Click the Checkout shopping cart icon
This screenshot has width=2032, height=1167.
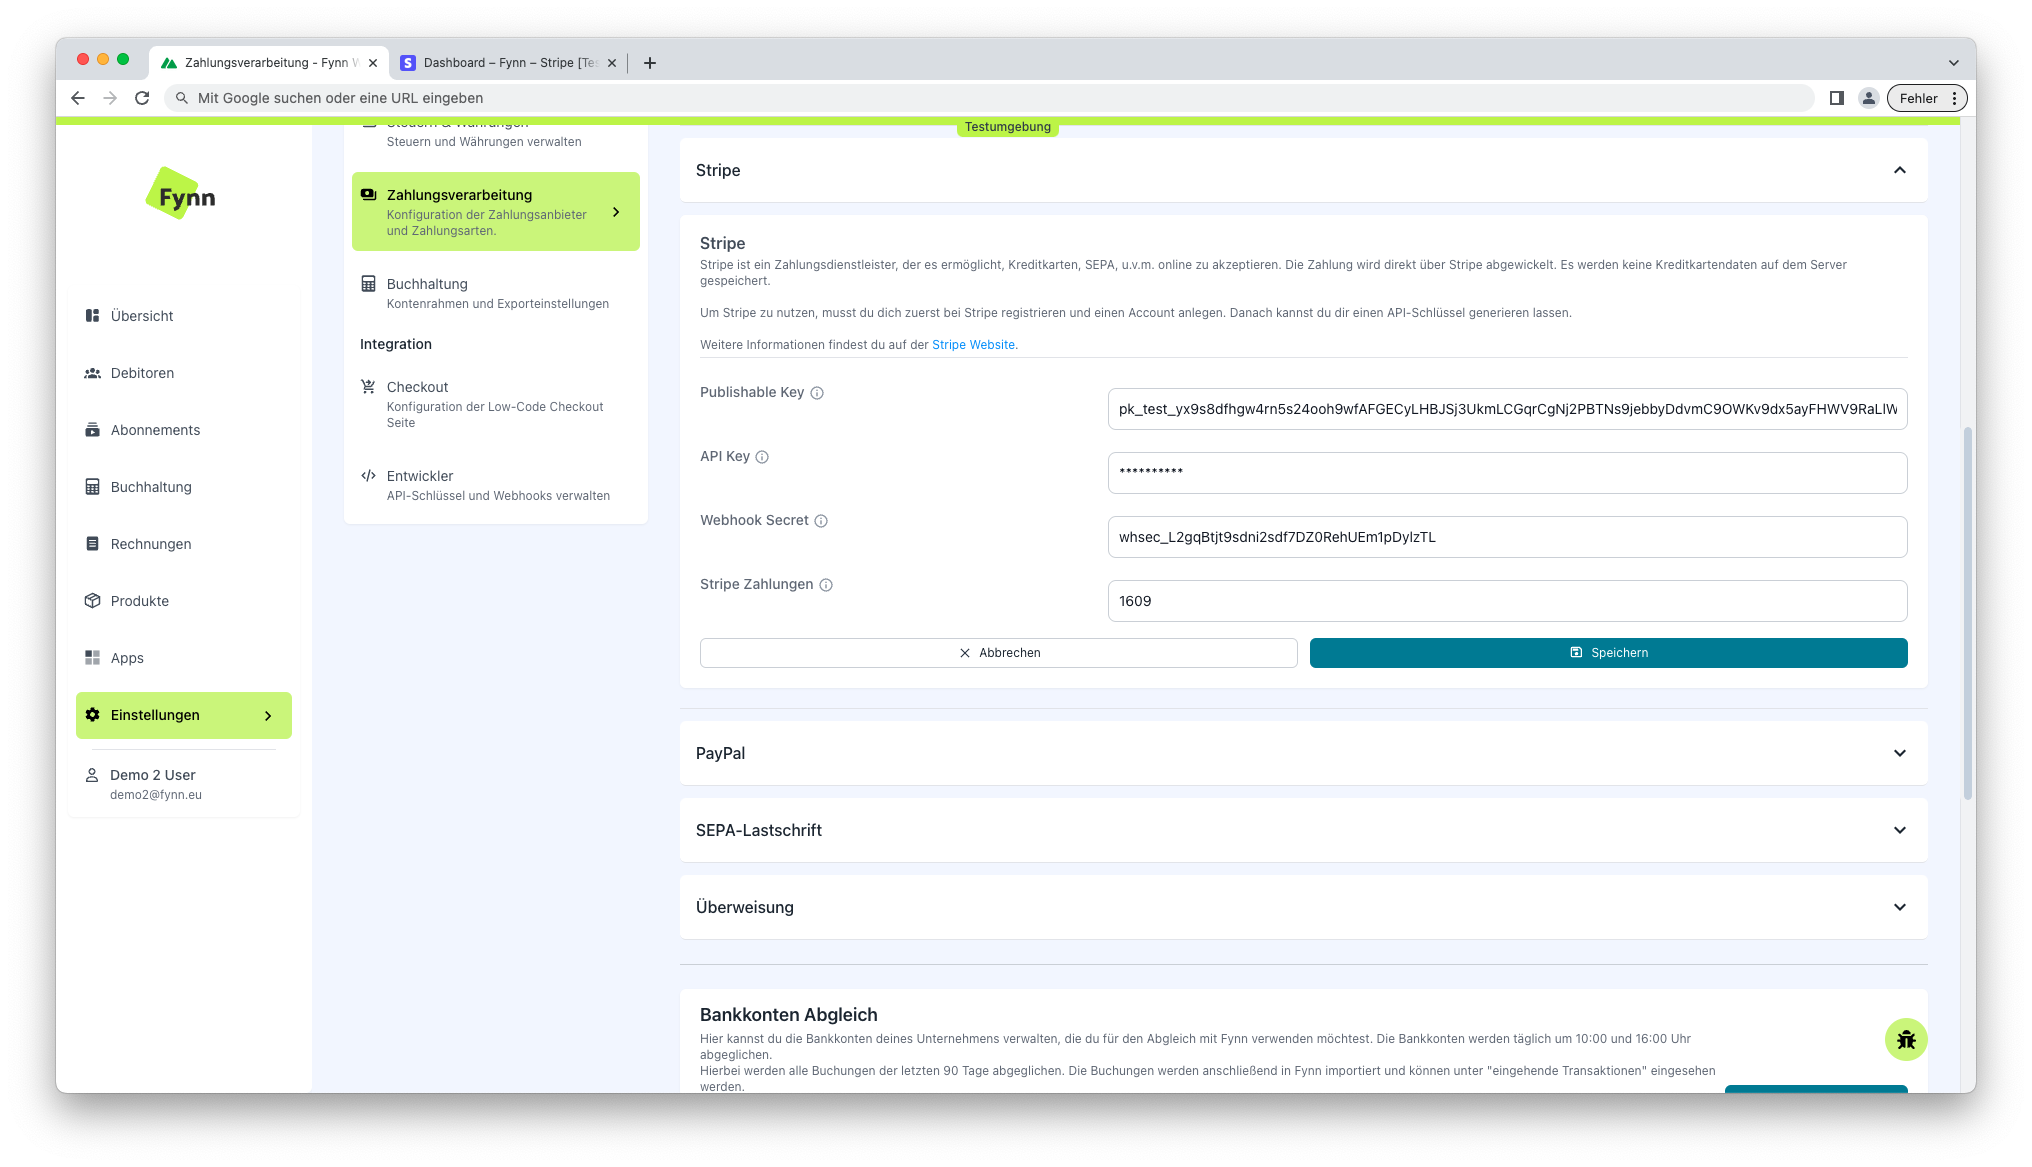[x=368, y=387]
